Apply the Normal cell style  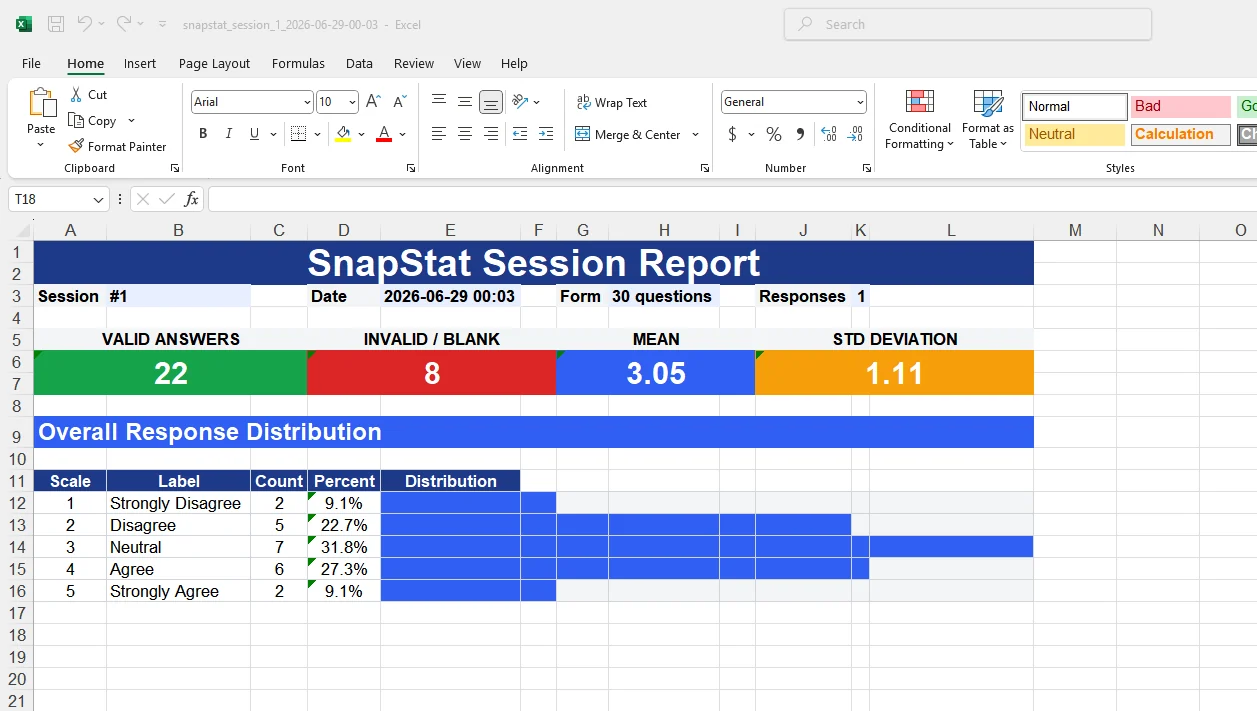click(1075, 106)
